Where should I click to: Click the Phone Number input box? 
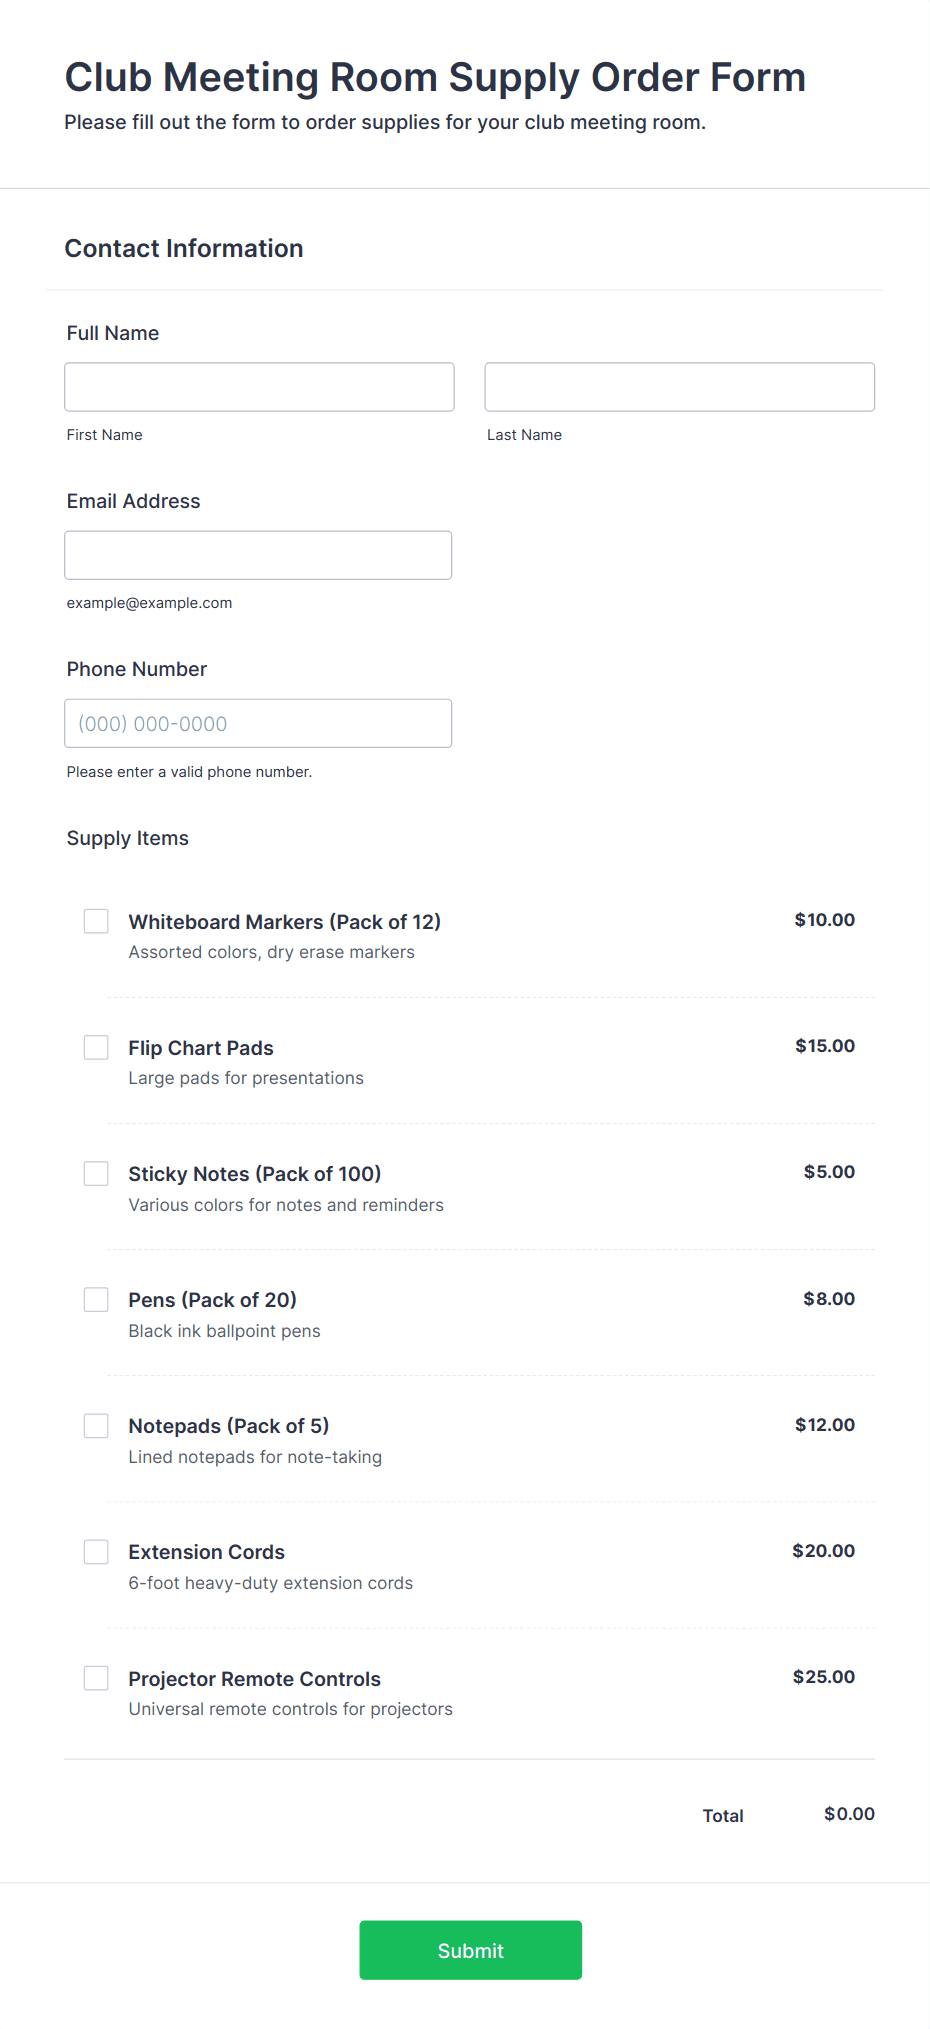[x=258, y=723]
